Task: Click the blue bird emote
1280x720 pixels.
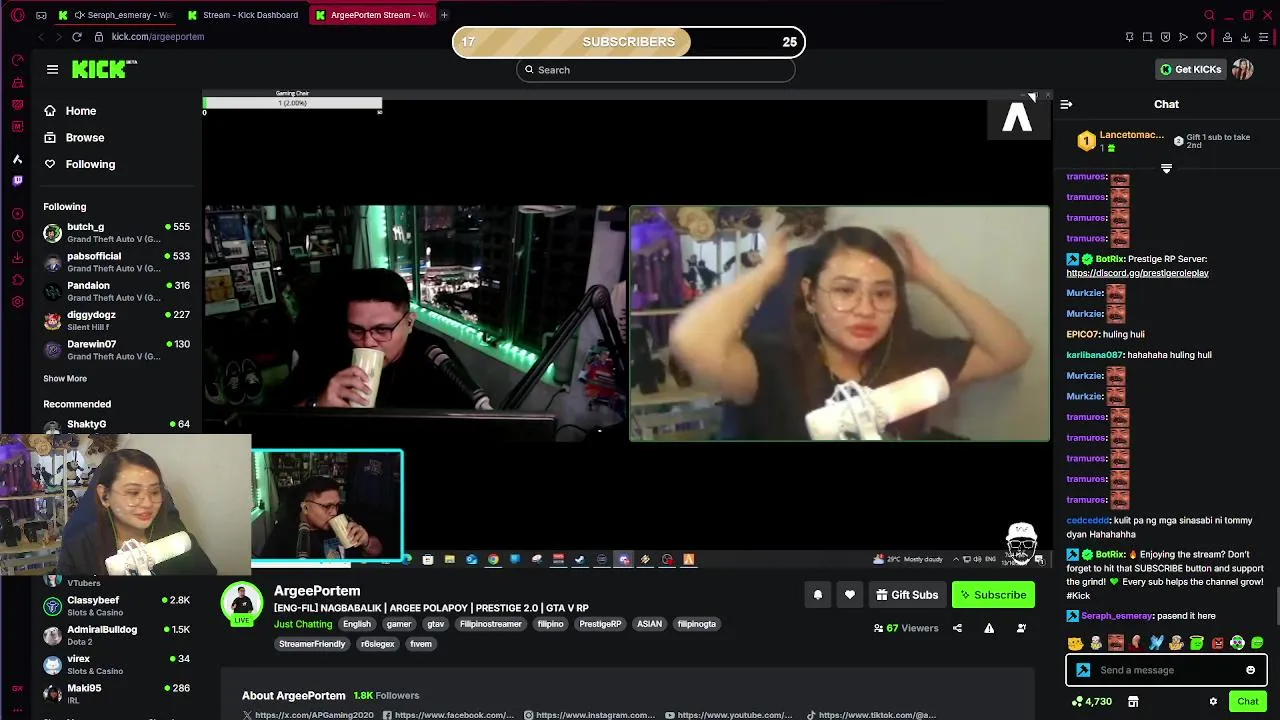Action: coord(1156,643)
